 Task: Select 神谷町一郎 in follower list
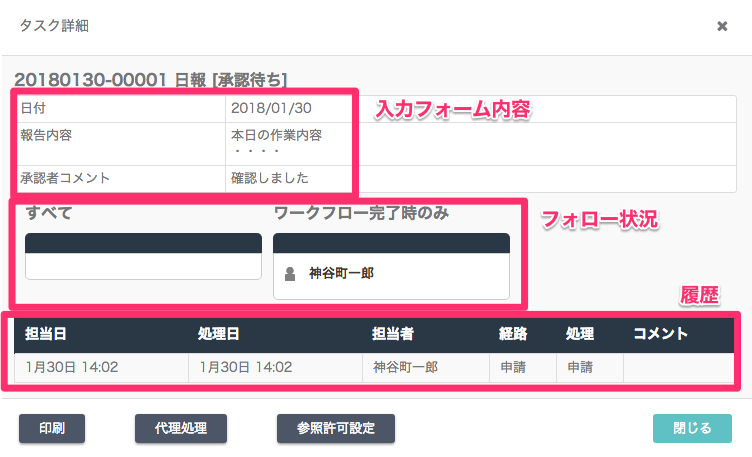point(341,273)
